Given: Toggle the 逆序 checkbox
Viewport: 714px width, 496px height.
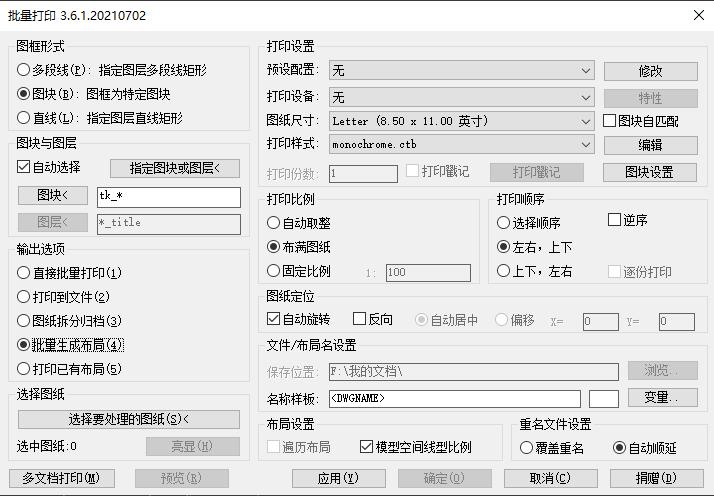Looking at the screenshot, I should coord(615,220).
